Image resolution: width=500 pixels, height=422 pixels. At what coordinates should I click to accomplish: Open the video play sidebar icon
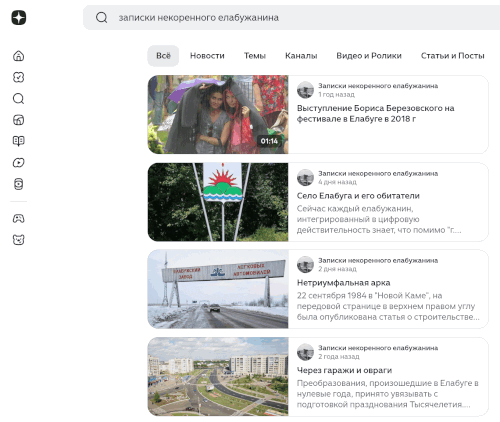click(19, 162)
